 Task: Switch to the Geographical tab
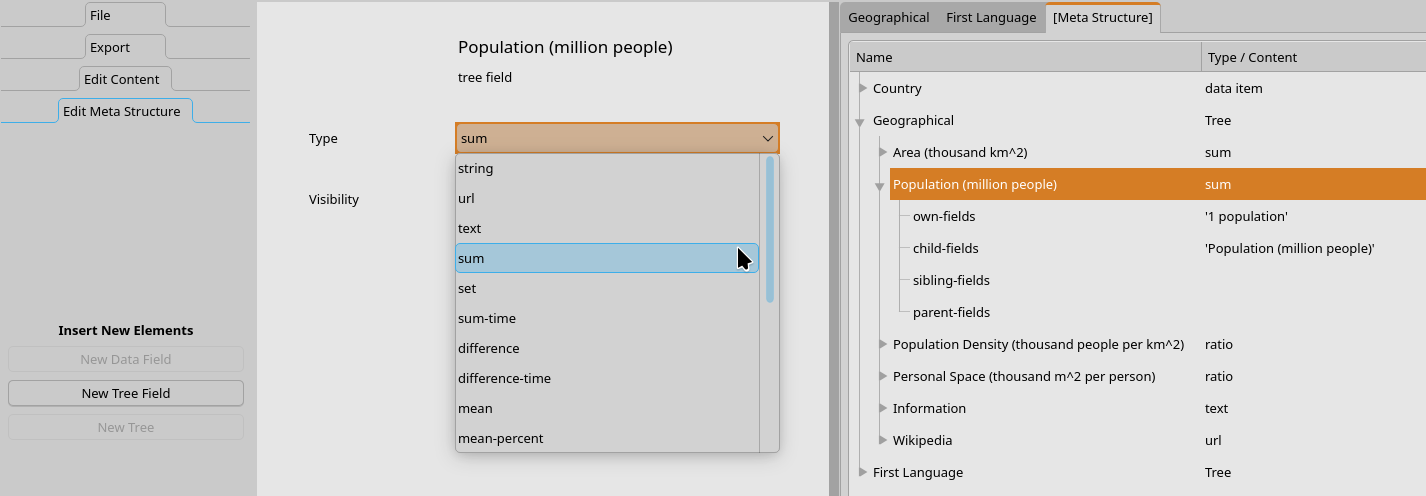click(x=889, y=17)
